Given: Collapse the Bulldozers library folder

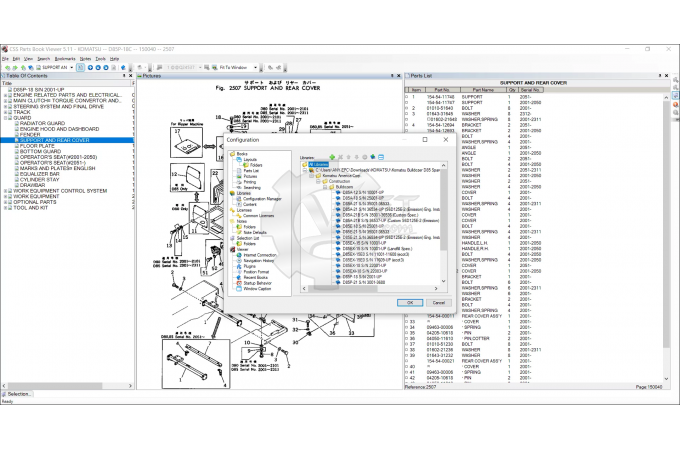Looking at the screenshot, I should (325, 187).
